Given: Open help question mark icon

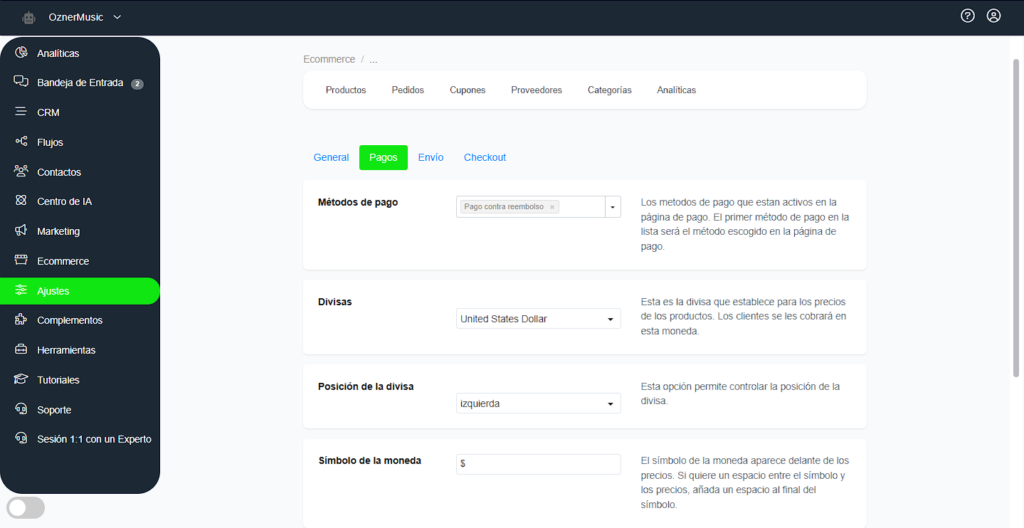Looking at the screenshot, I should pos(967,16).
